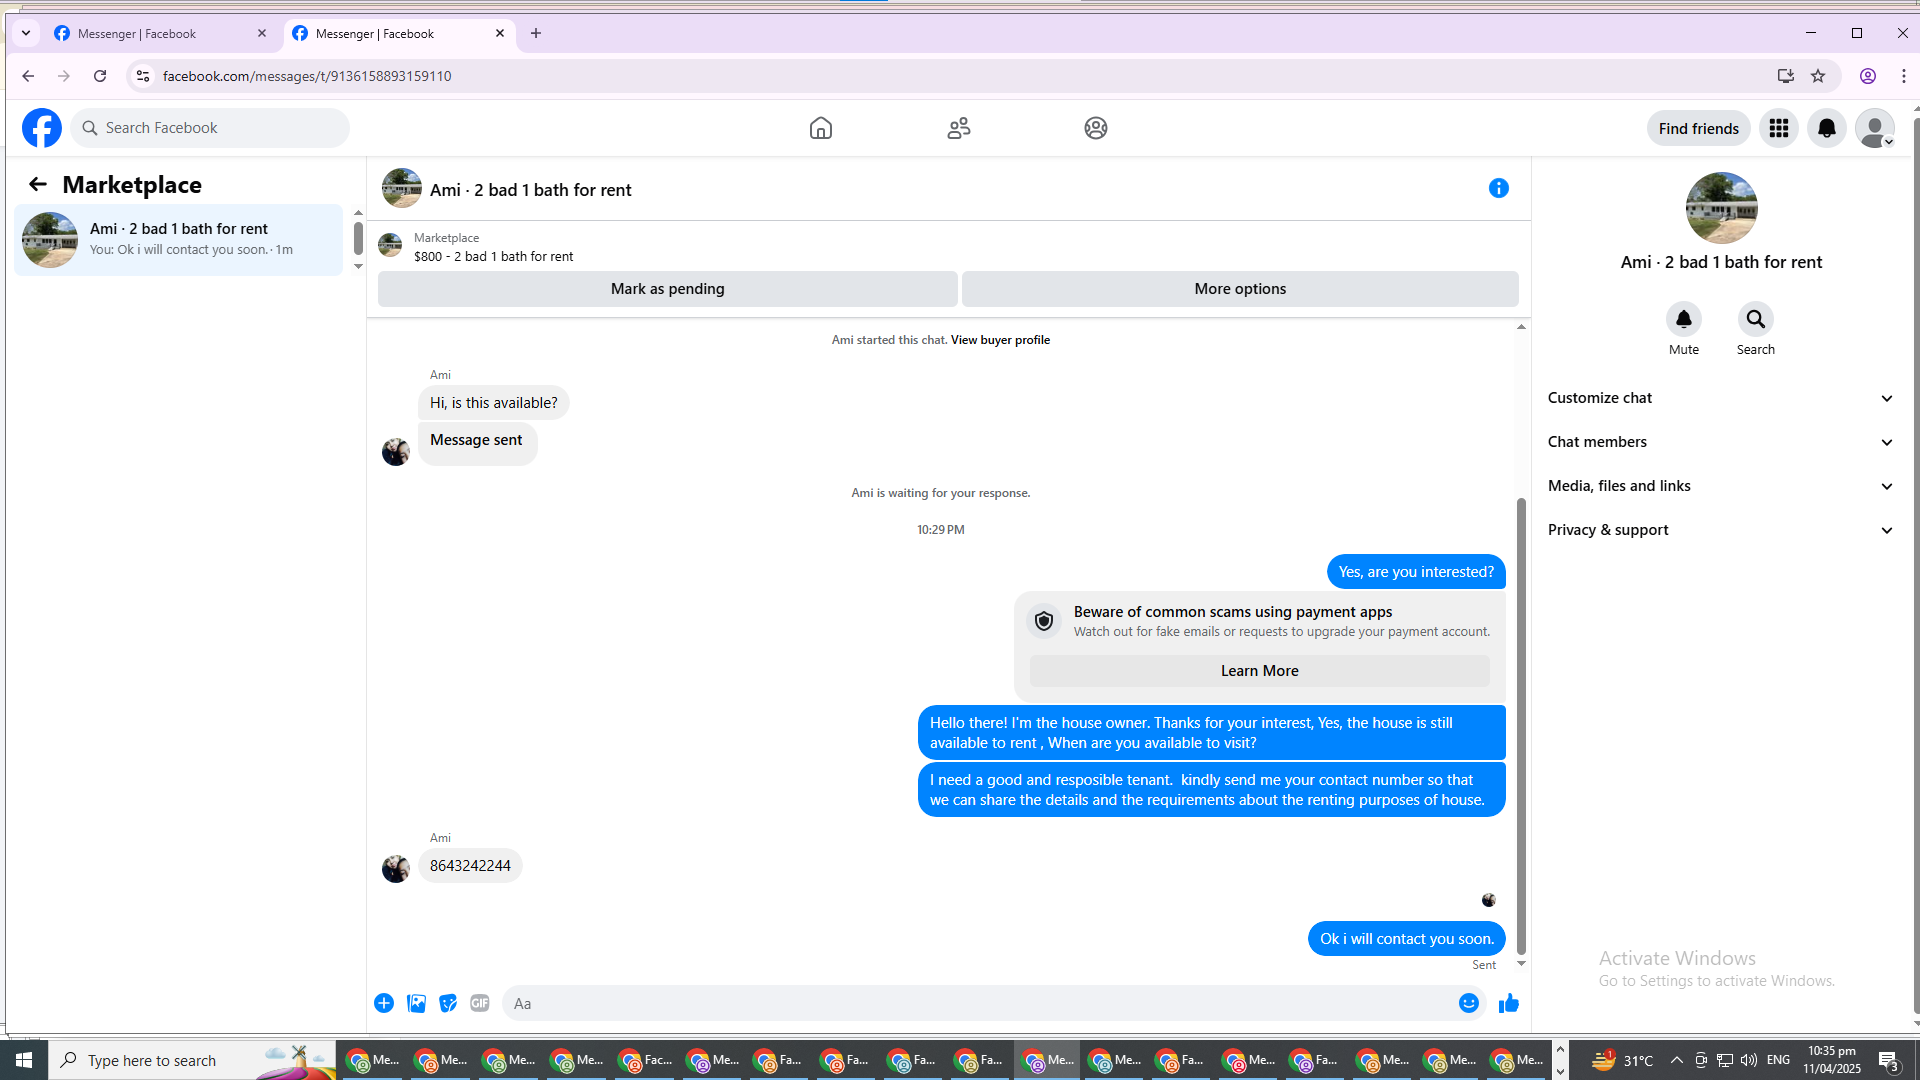1920x1080 pixels.
Task: Open the emoji picker in message box
Action: click(x=1468, y=1003)
